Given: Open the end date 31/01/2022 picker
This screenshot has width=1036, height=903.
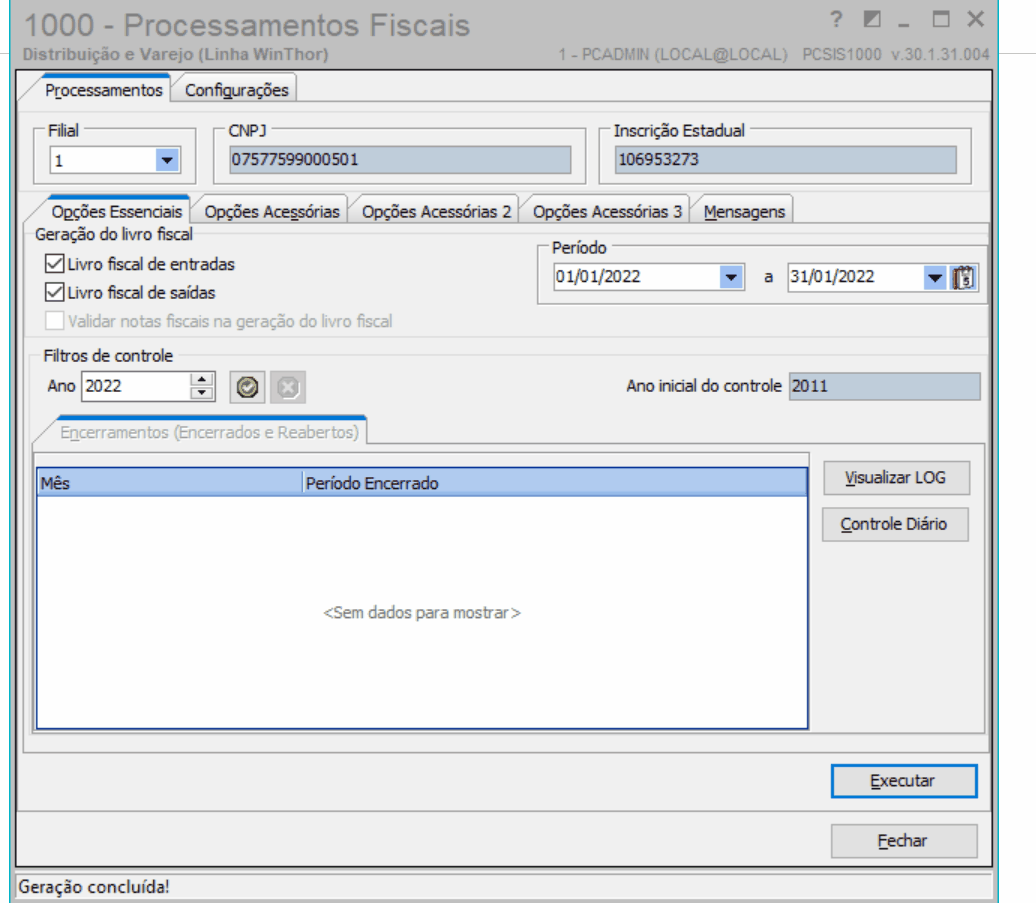Looking at the screenshot, I should (x=934, y=277).
